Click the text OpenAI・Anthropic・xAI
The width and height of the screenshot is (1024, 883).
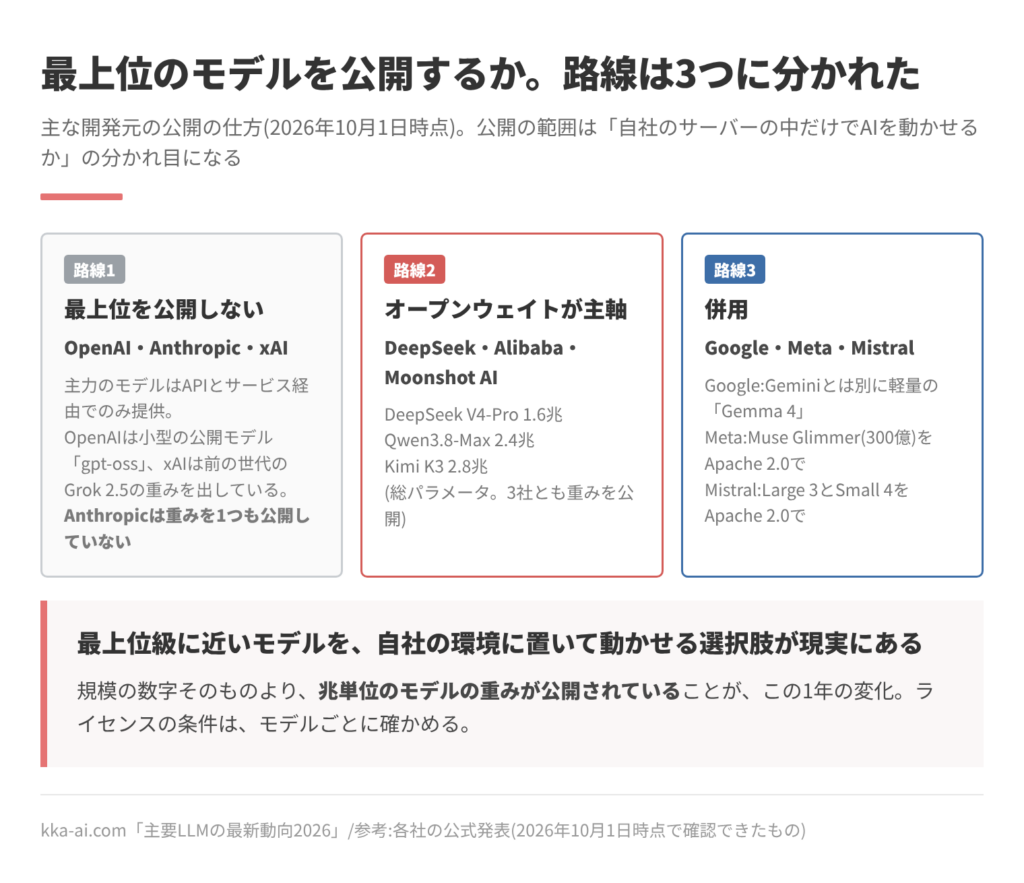(176, 347)
